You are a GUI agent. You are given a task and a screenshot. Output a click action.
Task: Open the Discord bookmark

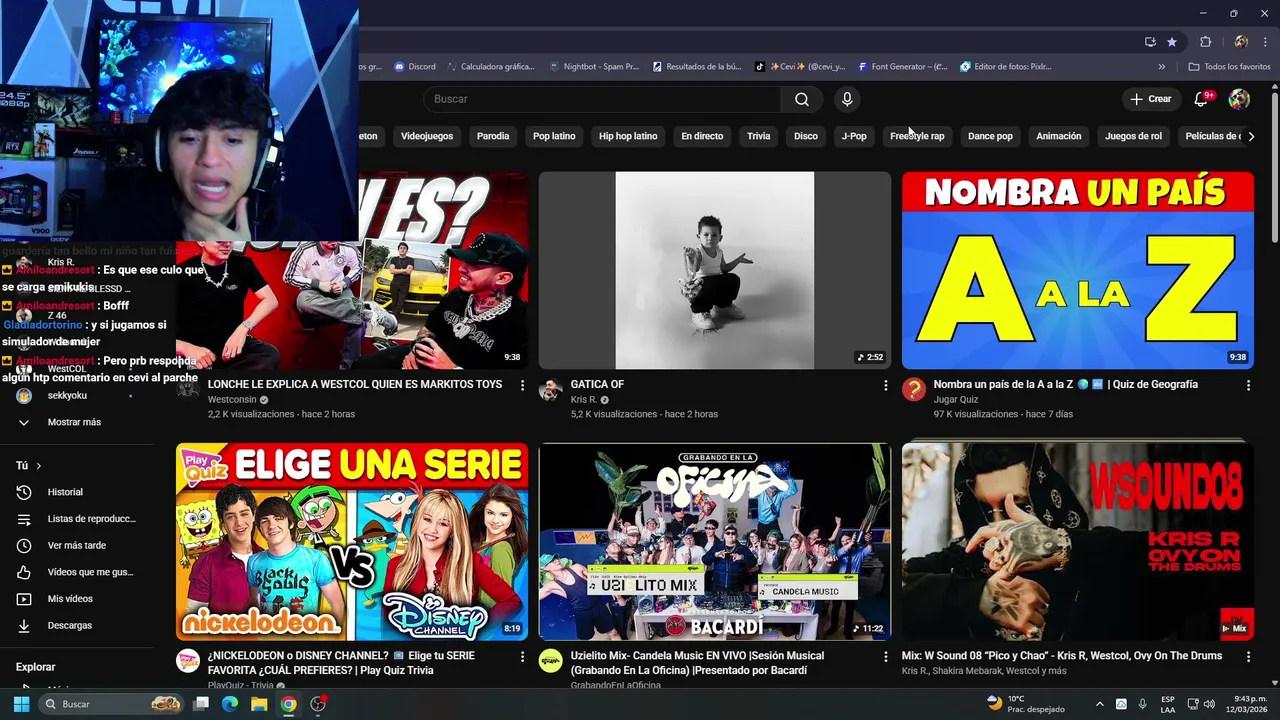coord(415,67)
